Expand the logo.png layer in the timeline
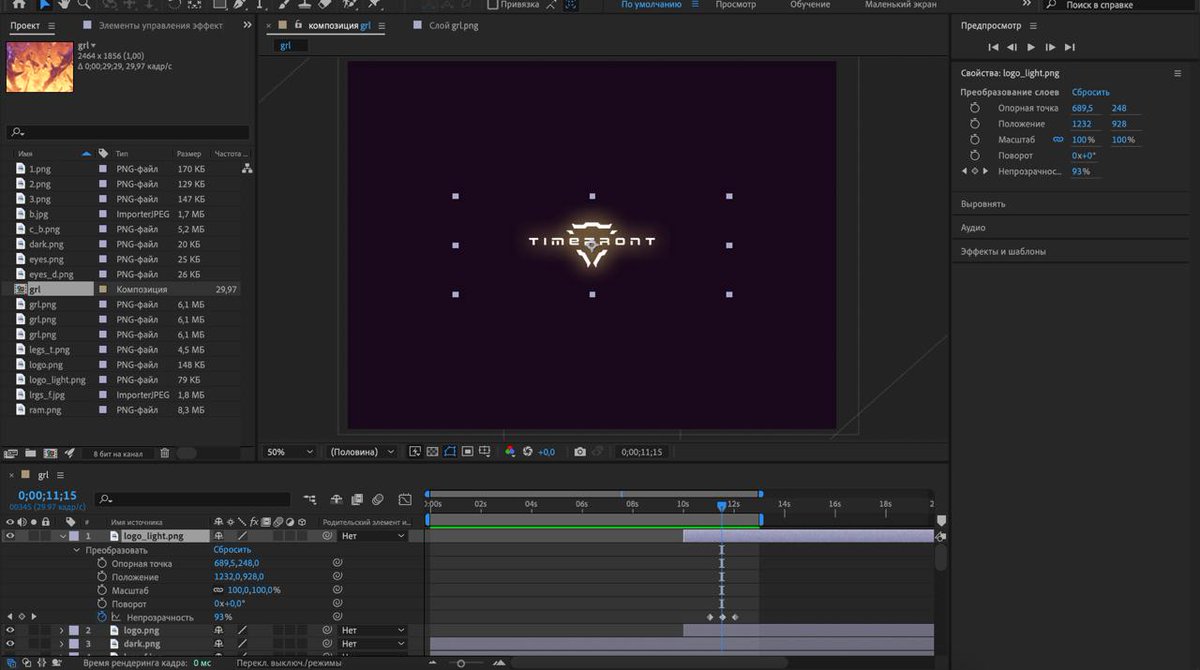The image size is (1200, 670). tap(61, 630)
